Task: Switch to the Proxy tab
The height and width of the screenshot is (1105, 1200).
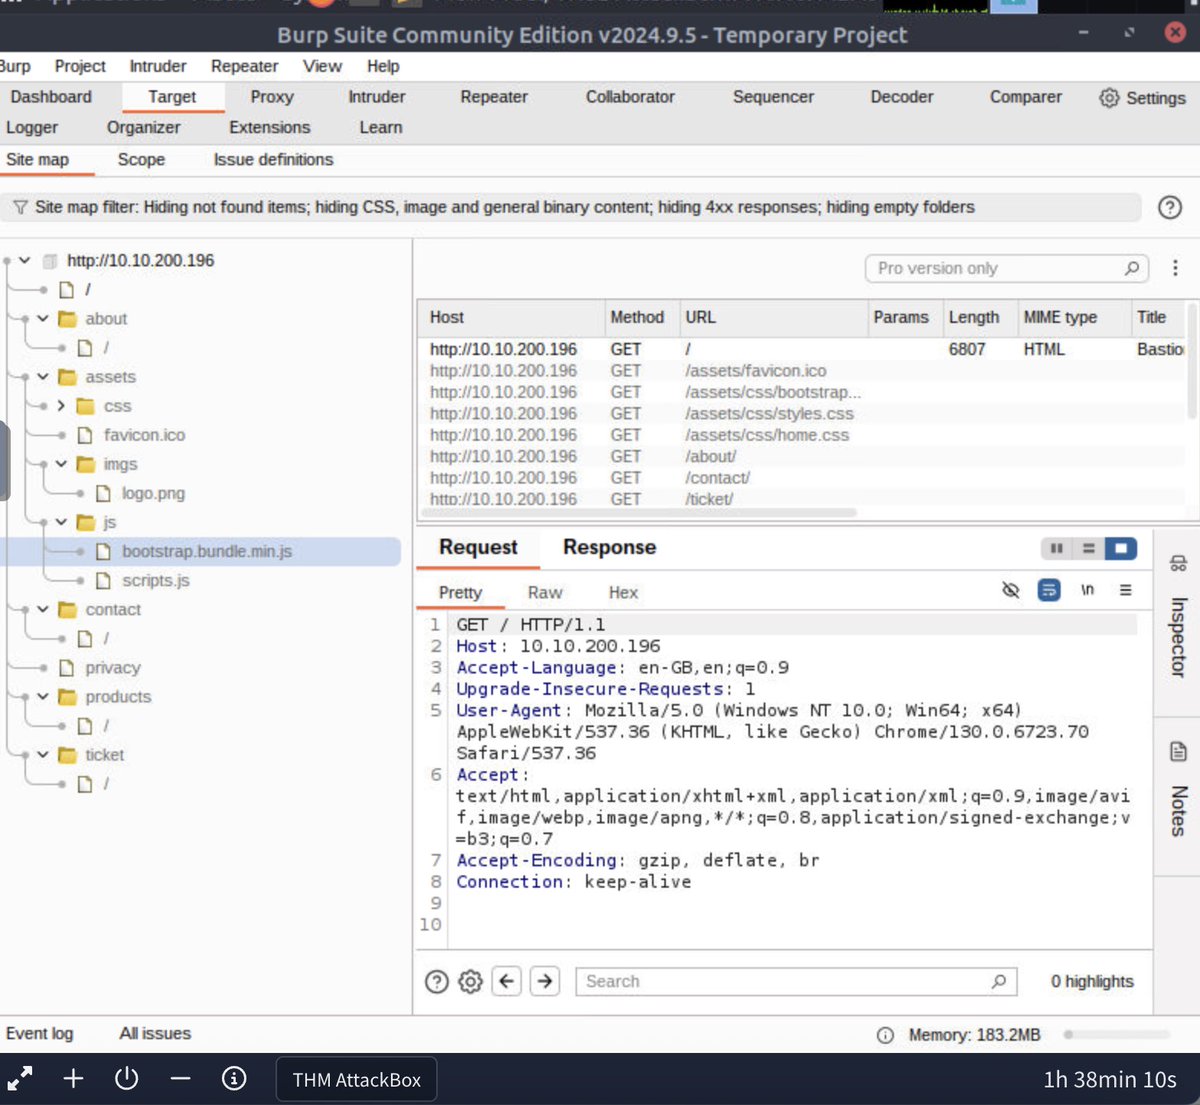Action: [272, 97]
